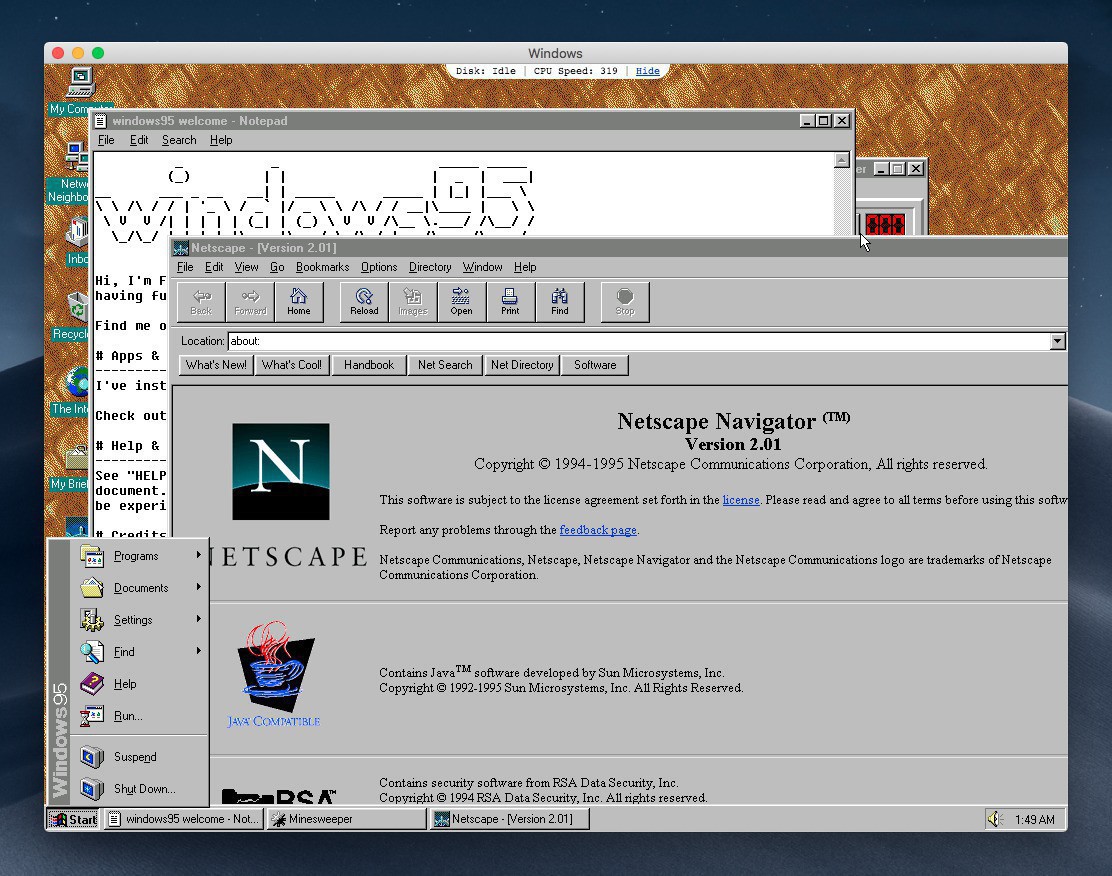The height and width of the screenshot is (876, 1112).
Task: Print the page using Print icon
Action: (510, 301)
